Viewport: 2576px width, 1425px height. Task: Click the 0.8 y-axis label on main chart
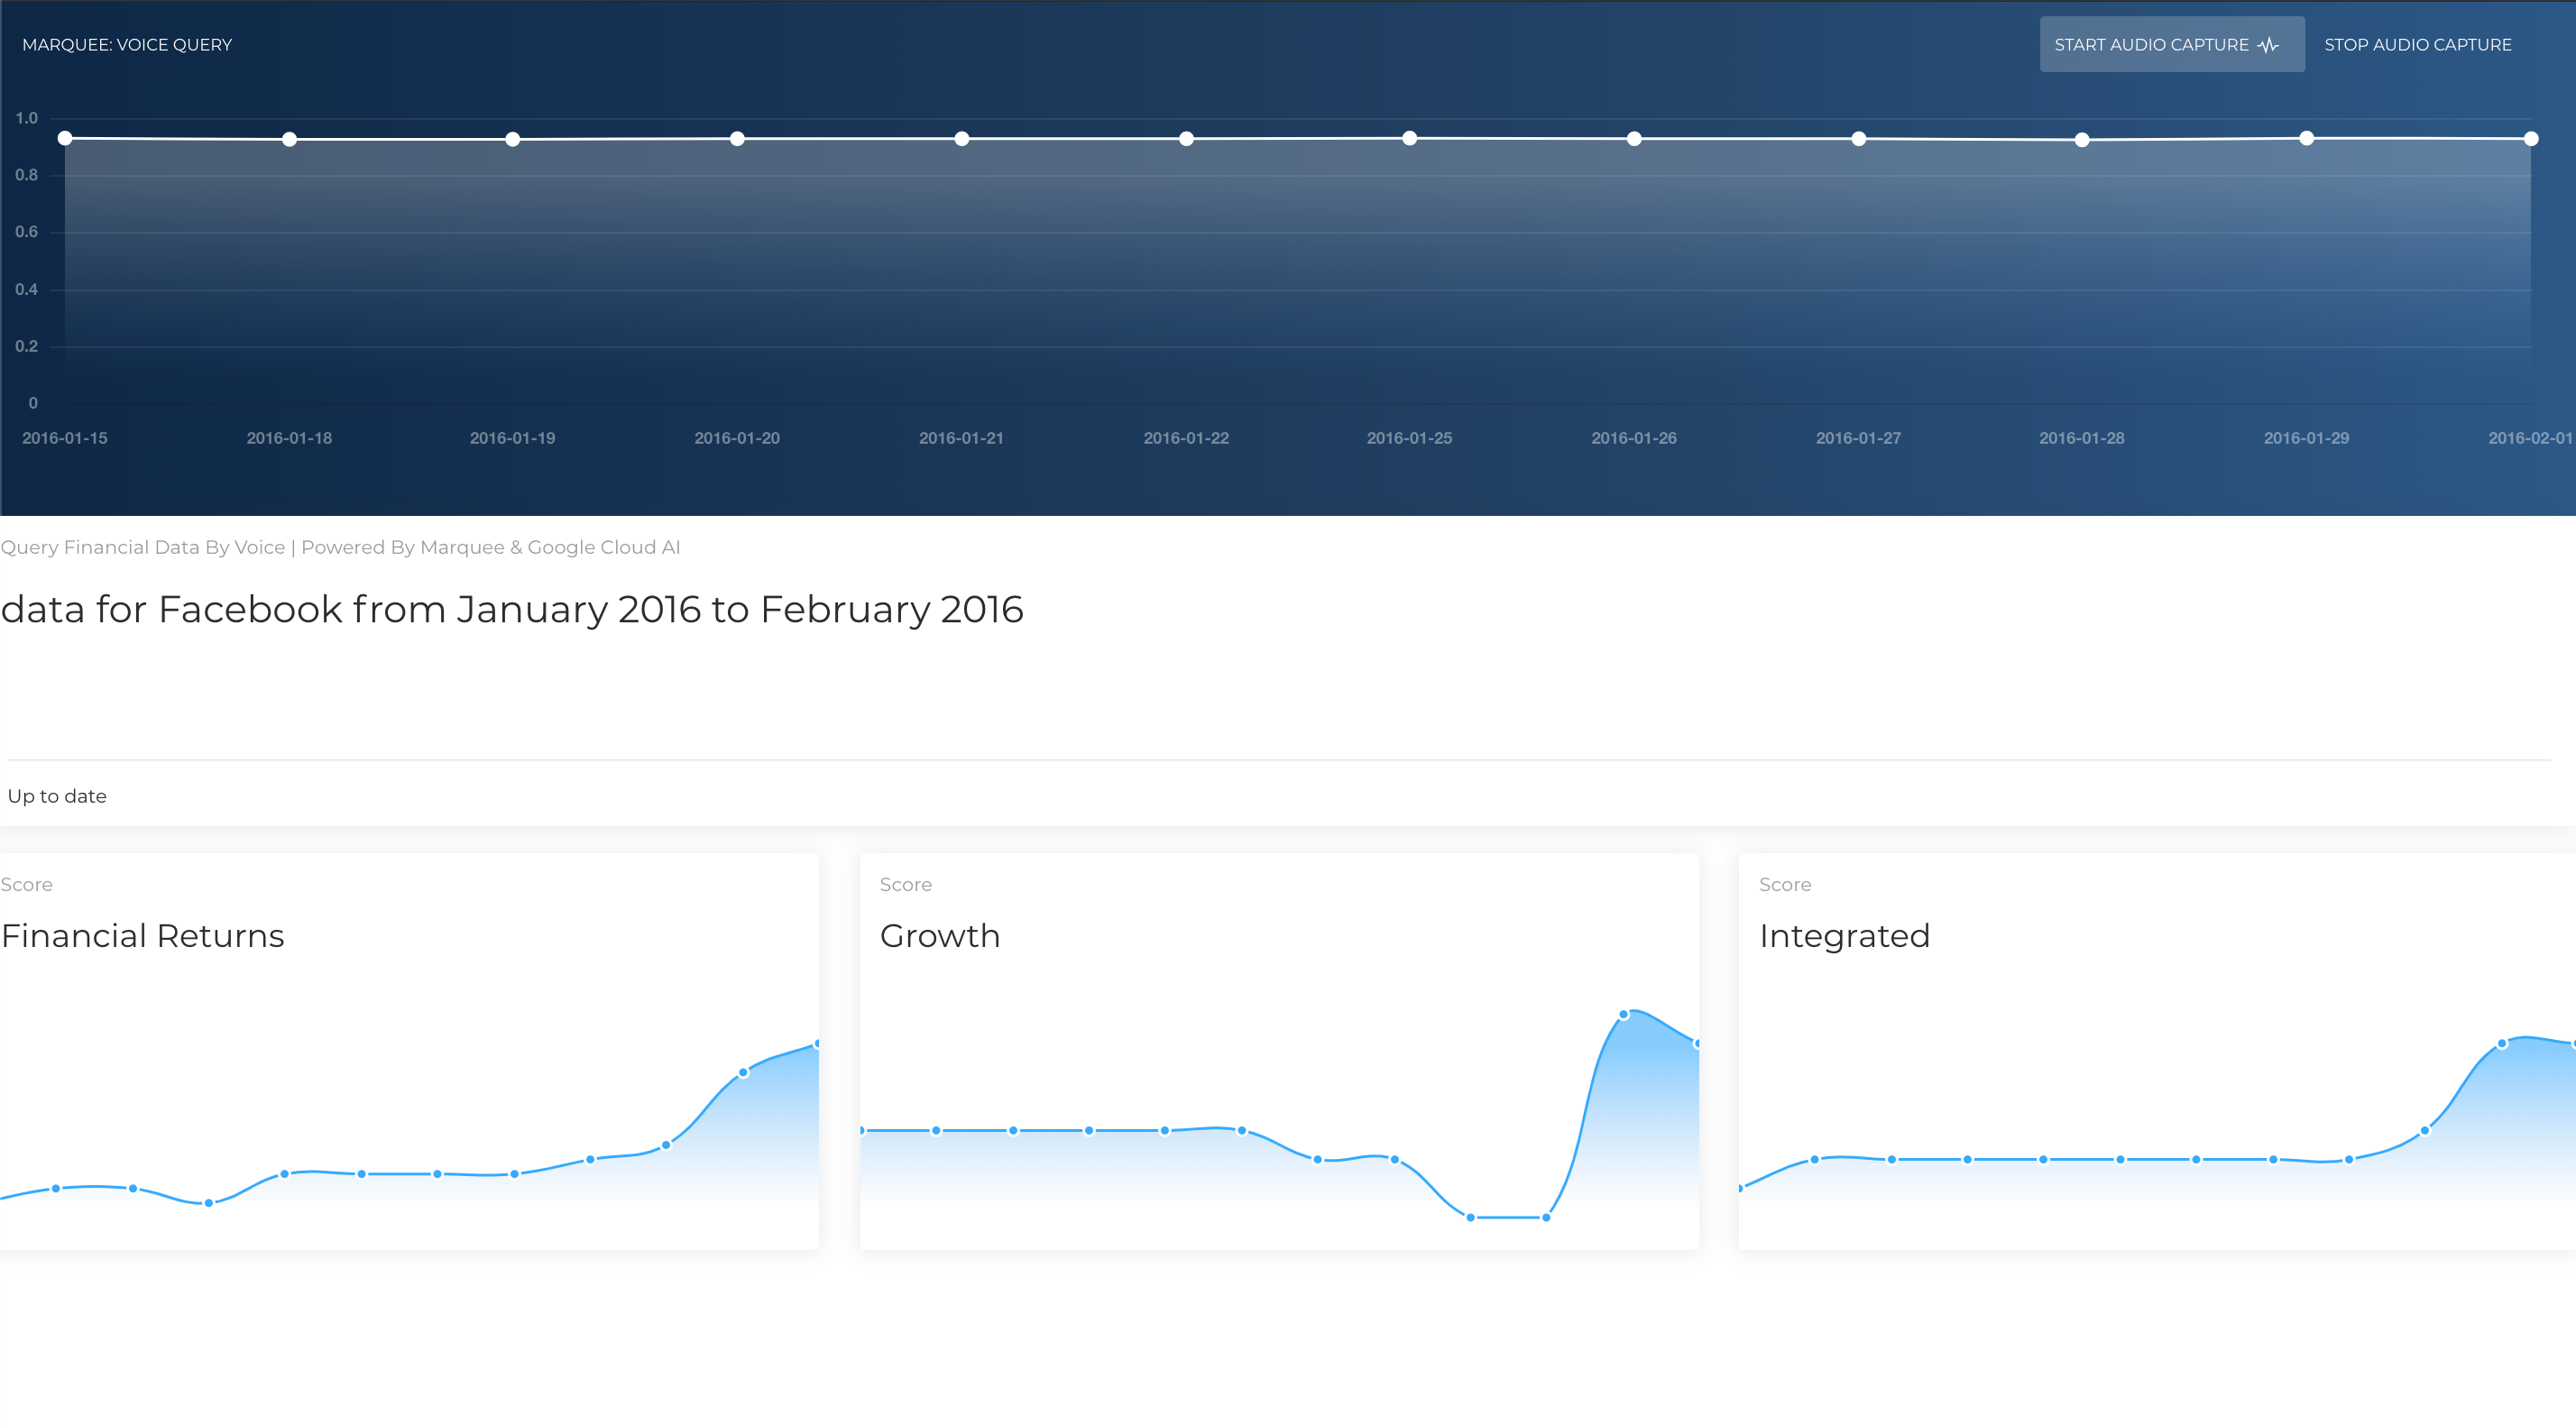27,175
